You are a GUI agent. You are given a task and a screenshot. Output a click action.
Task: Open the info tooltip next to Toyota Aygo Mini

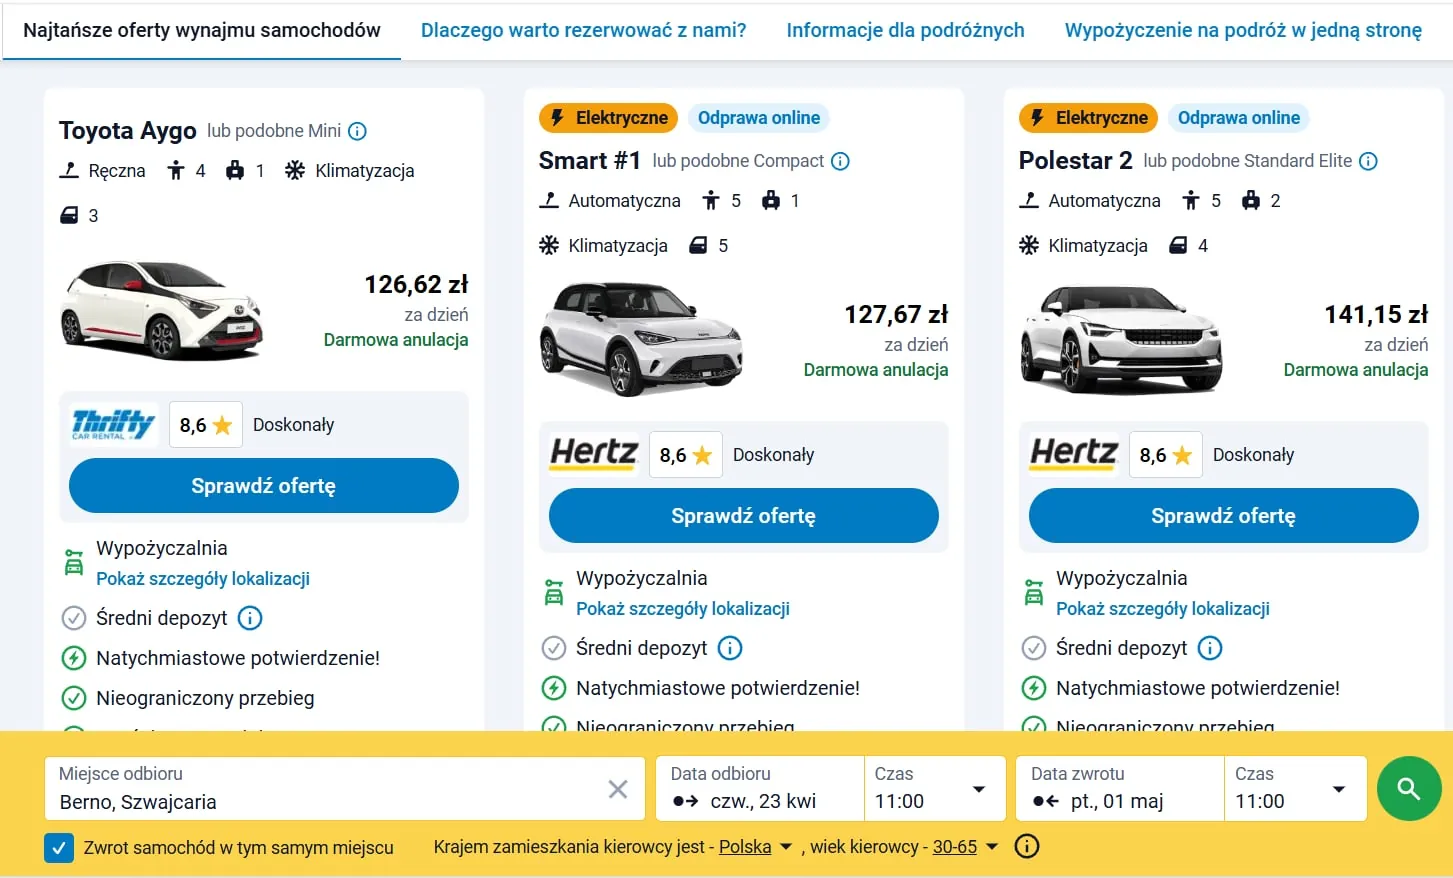[357, 130]
